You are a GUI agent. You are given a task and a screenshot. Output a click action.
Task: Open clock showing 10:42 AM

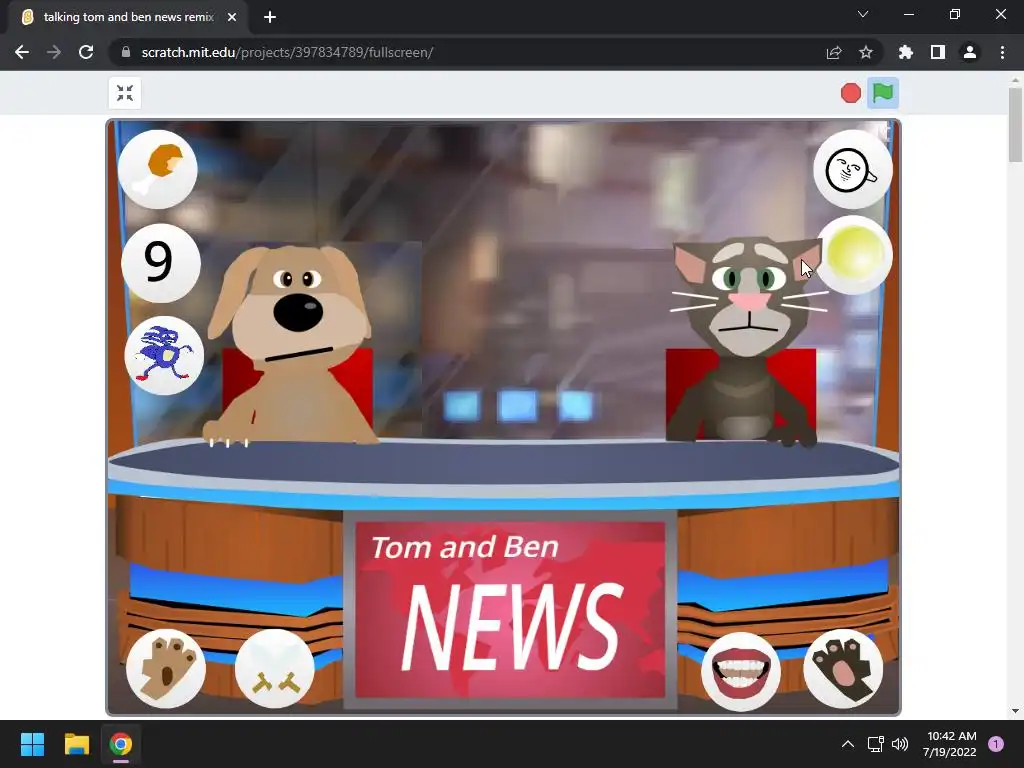(950, 744)
